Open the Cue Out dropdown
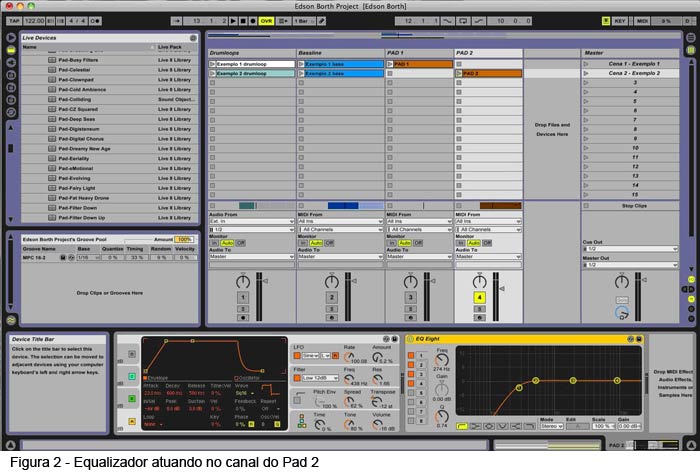 630,249
